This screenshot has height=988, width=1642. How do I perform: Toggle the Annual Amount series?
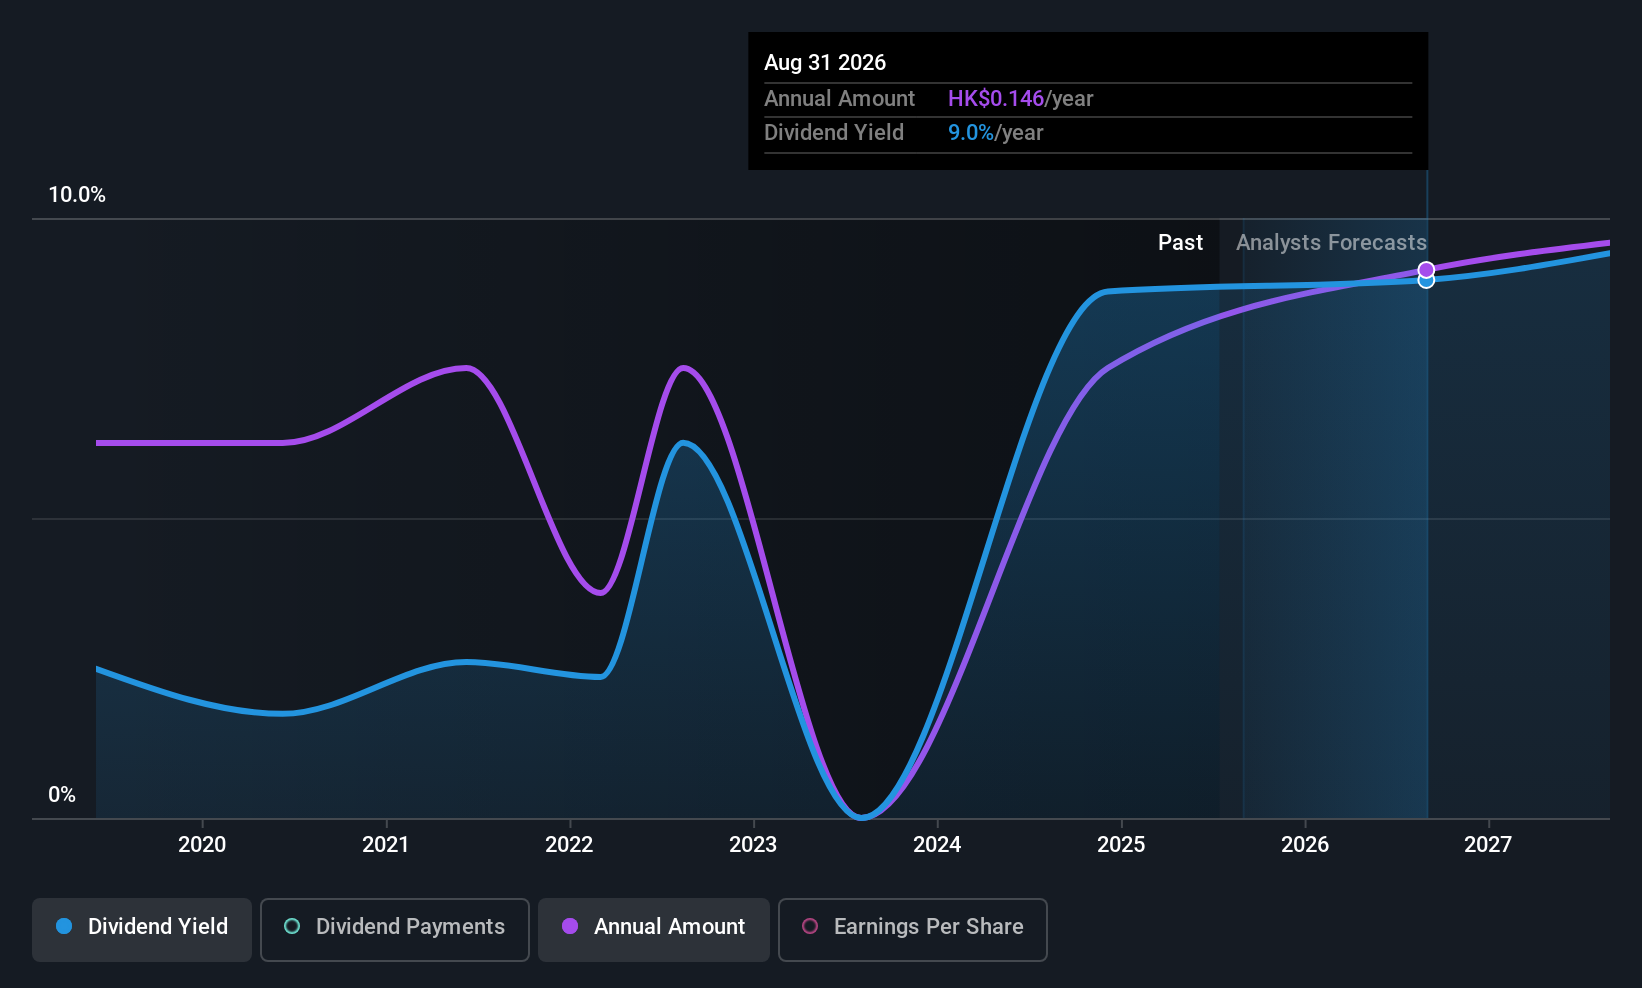[x=654, y=930]
